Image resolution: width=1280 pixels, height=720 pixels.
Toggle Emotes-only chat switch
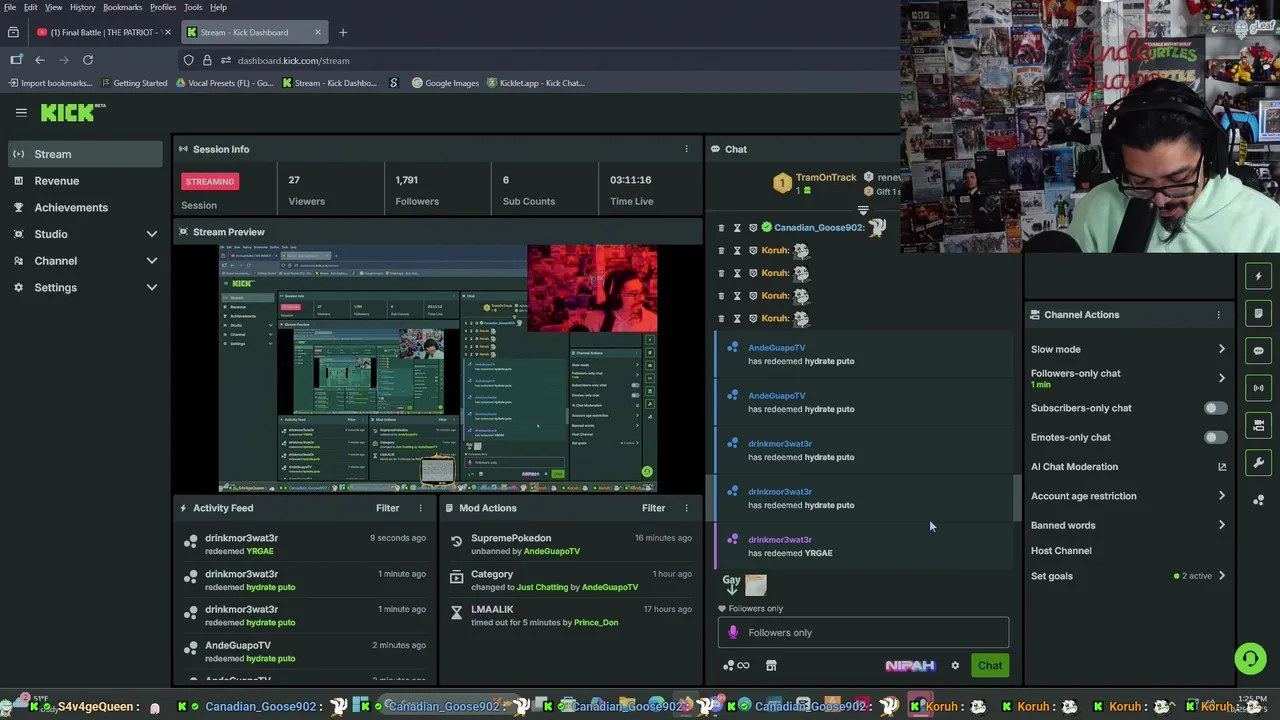pyautogui.click(x=1215, y=437)
